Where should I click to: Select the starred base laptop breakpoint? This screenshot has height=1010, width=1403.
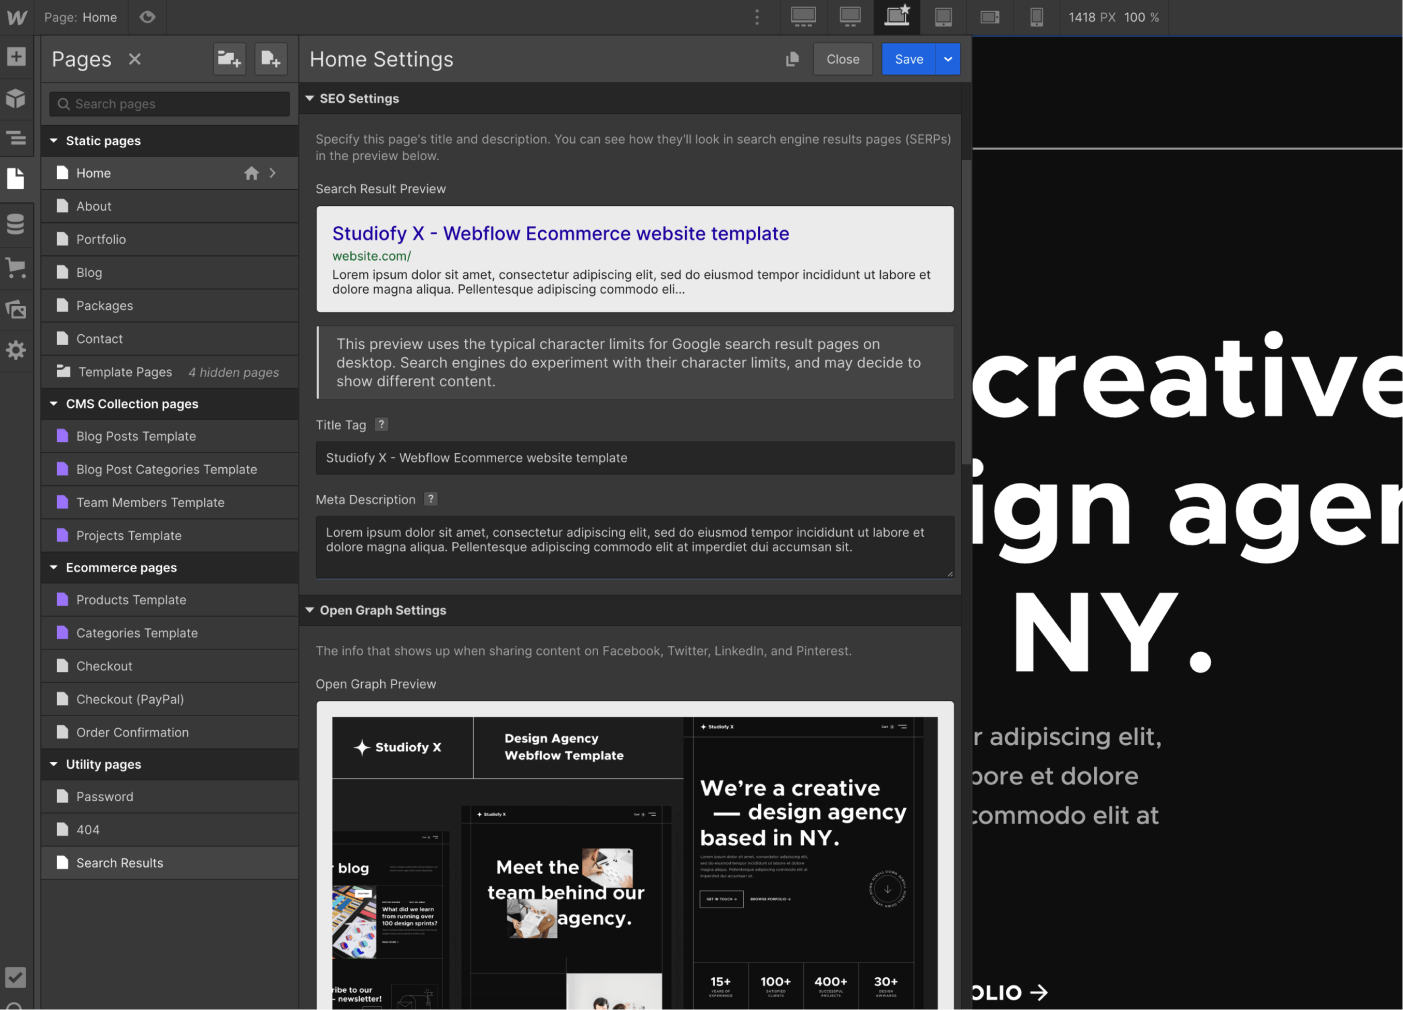click(x=897, y=17)
